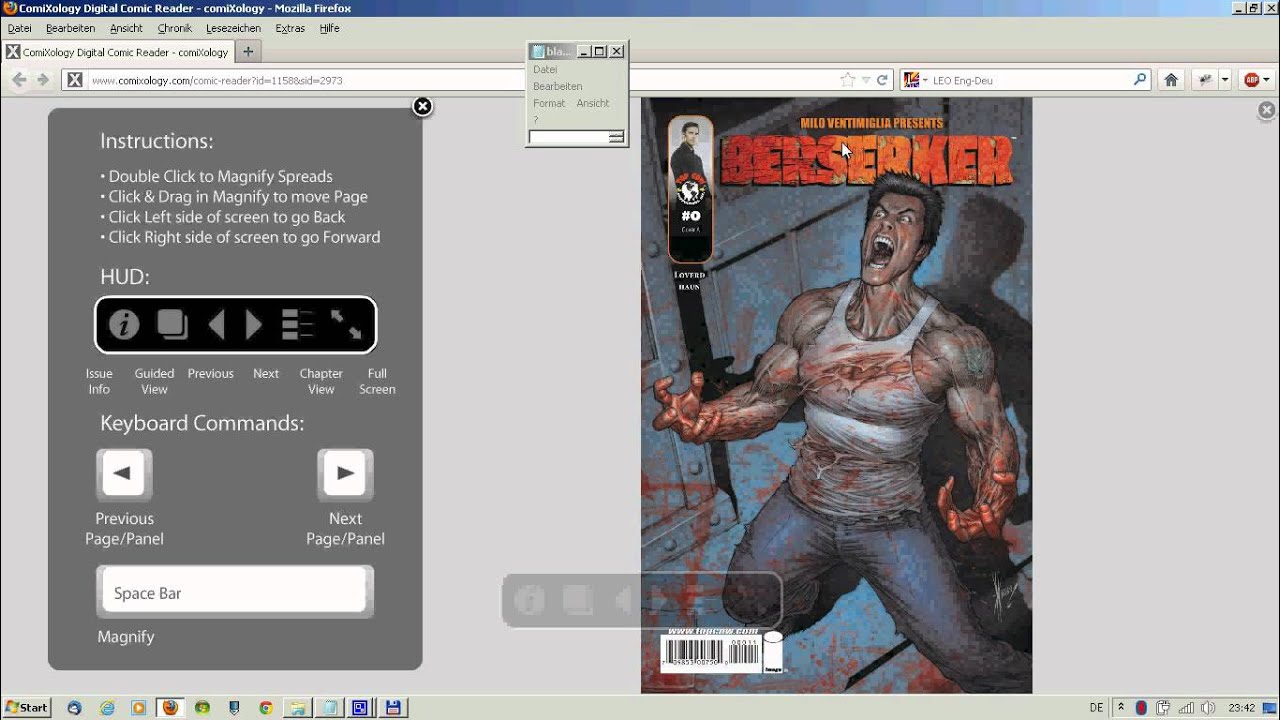
Task: Toggle guided view in faded reader HUD
Action: 578,600
